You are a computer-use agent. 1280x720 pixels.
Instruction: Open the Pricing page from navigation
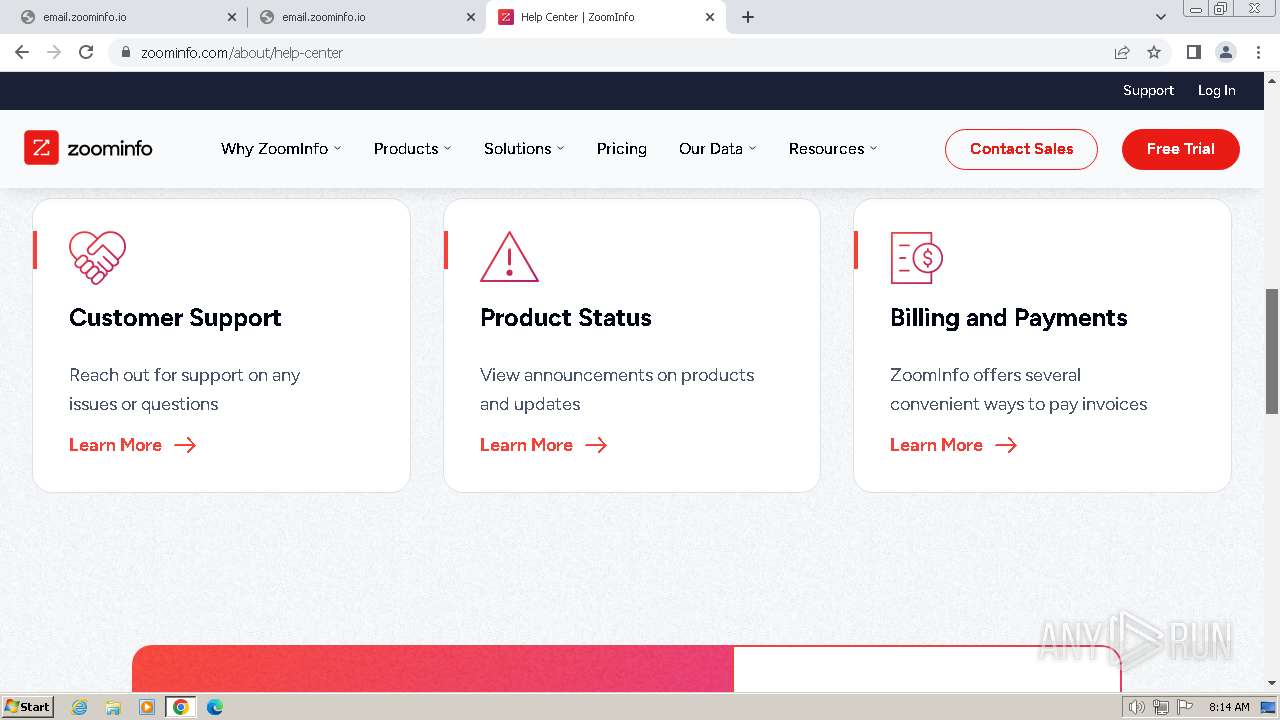[x=622, y=148]
